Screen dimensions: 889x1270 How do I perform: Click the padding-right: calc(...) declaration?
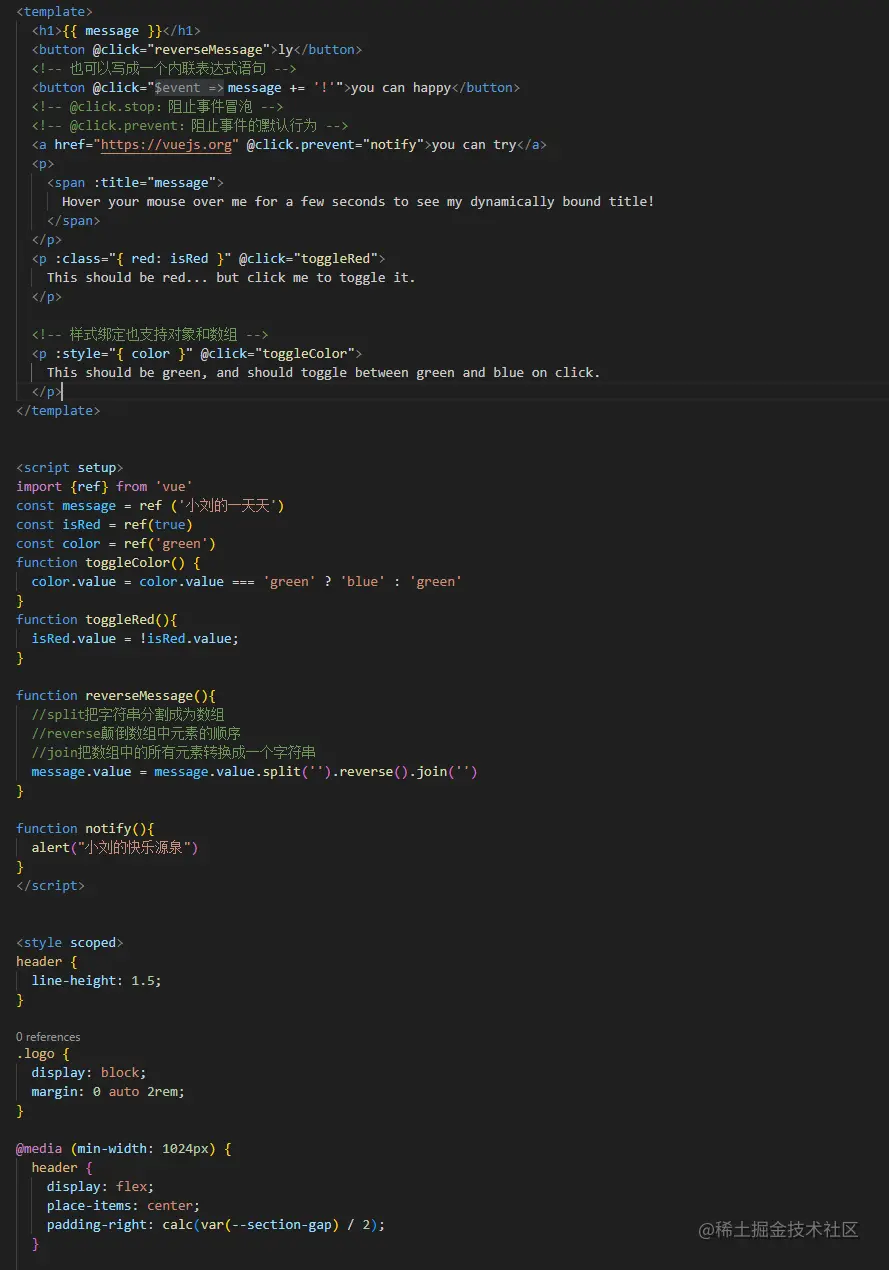(216, 1224)
